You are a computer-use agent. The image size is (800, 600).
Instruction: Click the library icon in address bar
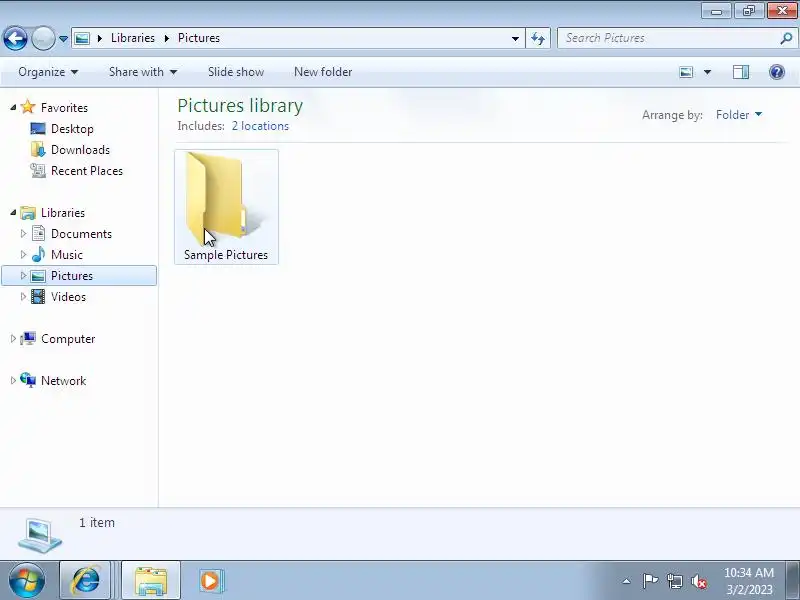point(82,38)
